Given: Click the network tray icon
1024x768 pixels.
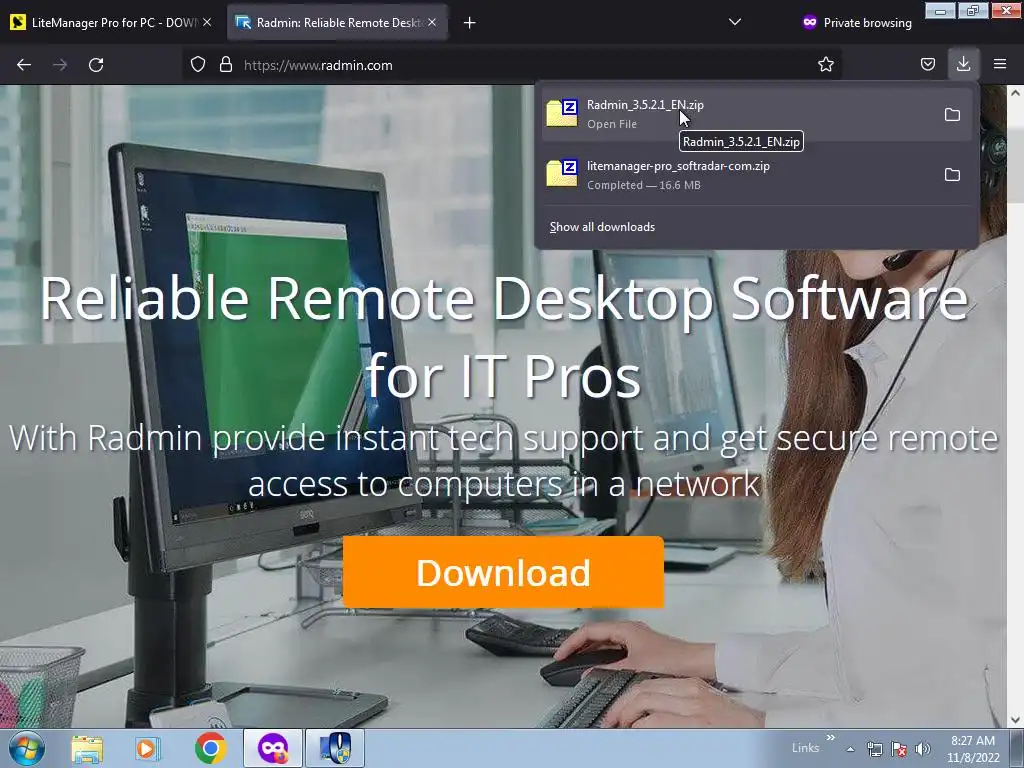Looking at the screenshot, I should [874, 749].
